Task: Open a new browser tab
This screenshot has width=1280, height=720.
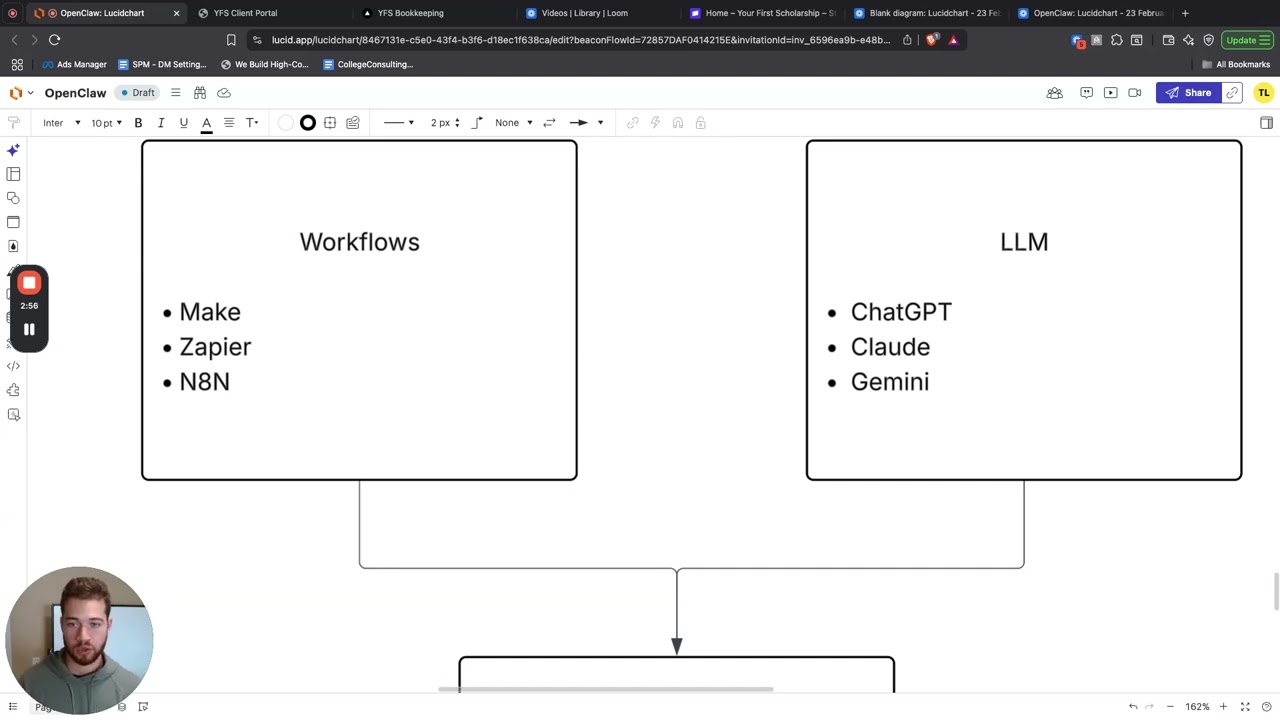Action: click(1185, 13)
